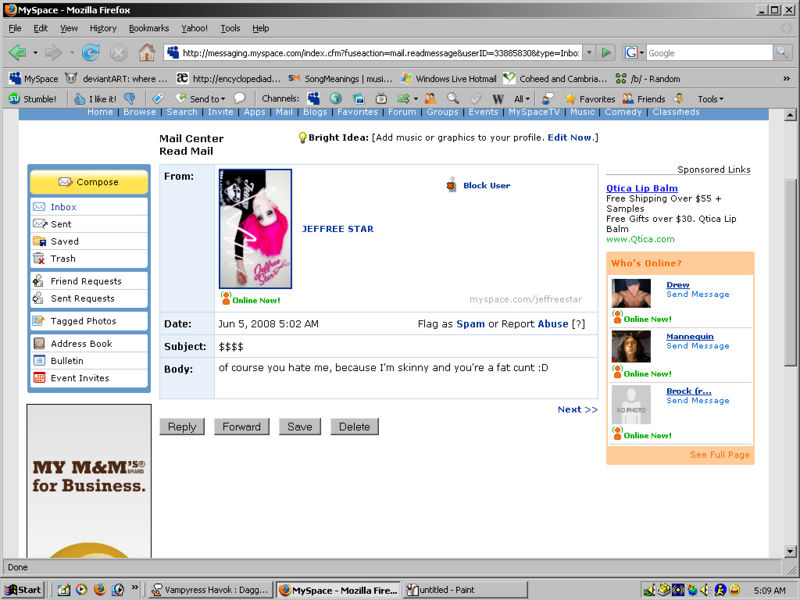Image resolution: width=800 pixels, height=600 pixels.
Task: Select the Wikipedia W channel icon
Action: click(498, 98)
